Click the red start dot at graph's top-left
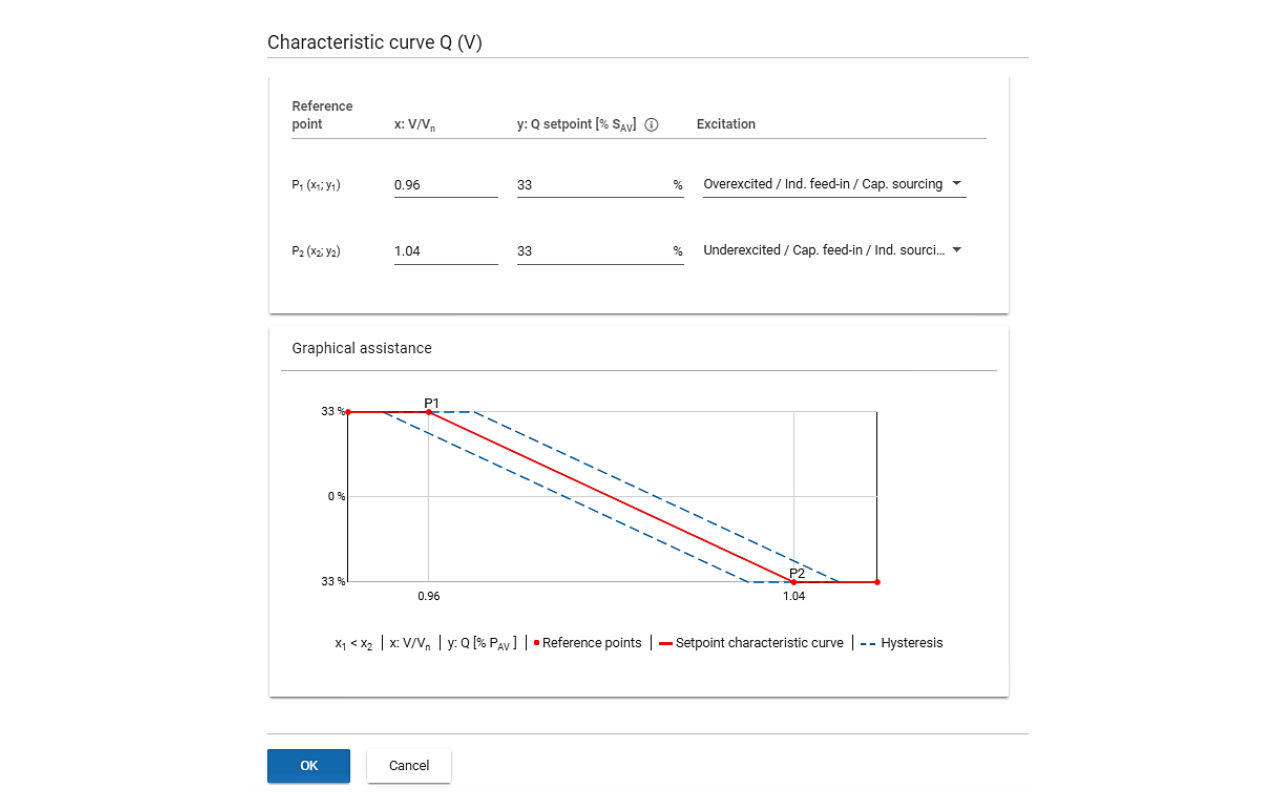The image size is (1280, 800). (x=348, y=412)
